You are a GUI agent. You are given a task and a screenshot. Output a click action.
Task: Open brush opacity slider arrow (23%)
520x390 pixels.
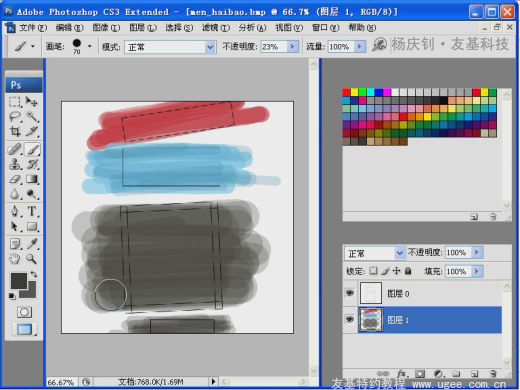coord(293,47)
